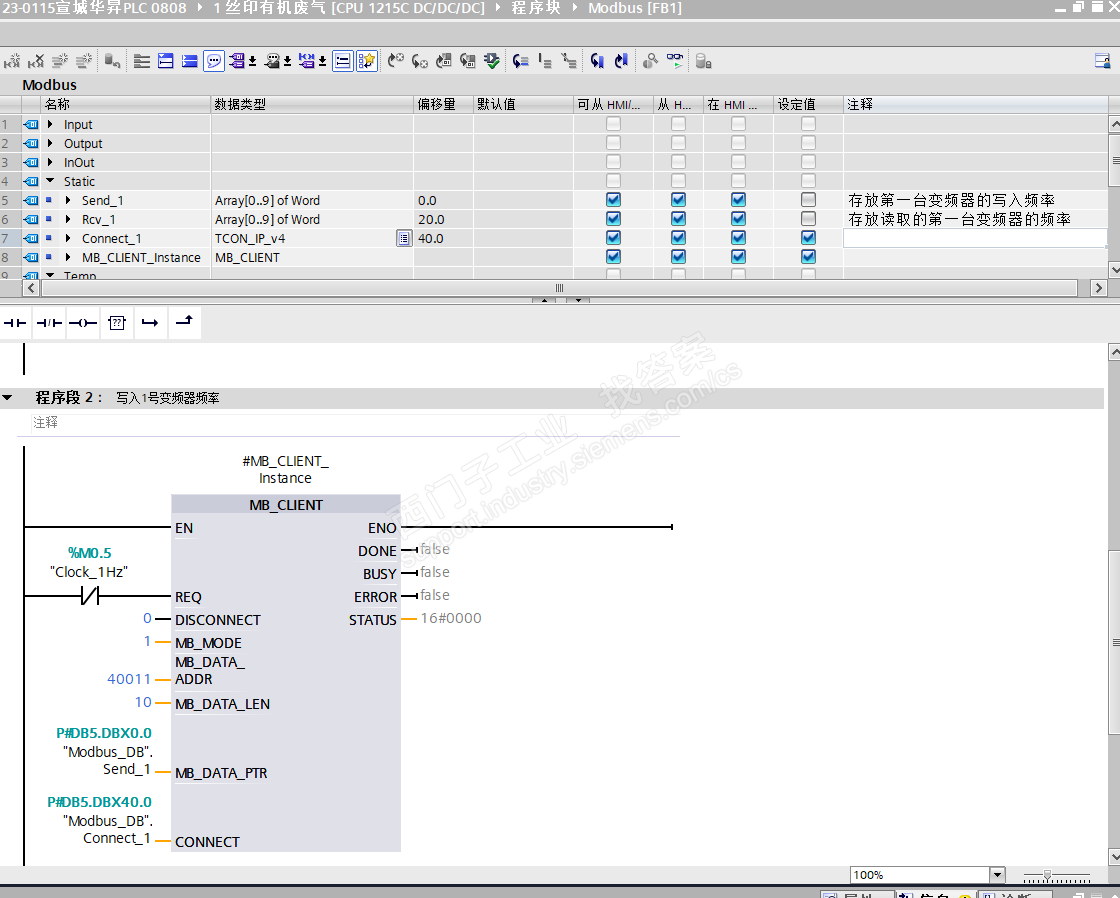
Task: Uncheck HMI accessible for Send_1
Action: (614, 200)
